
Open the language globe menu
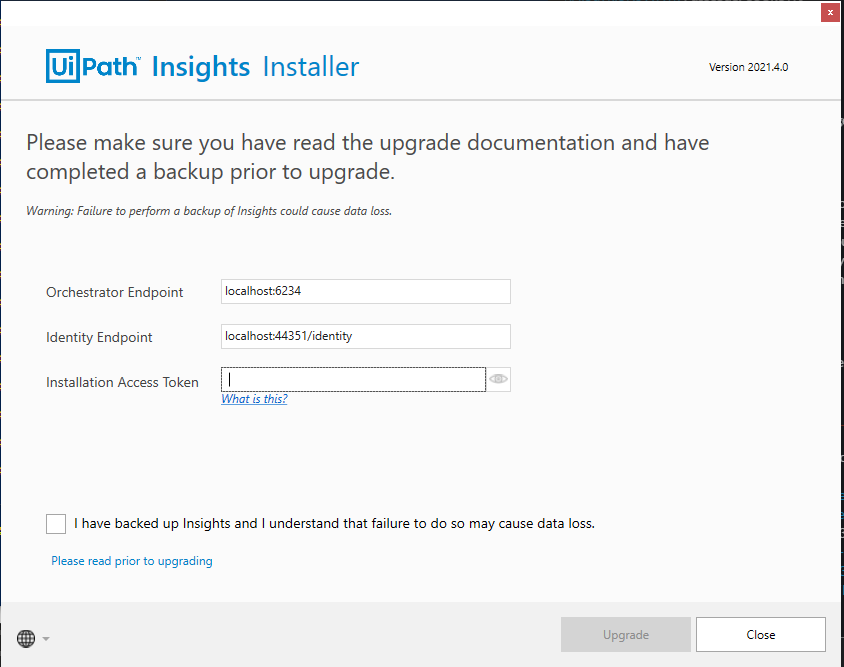(26, 638)
